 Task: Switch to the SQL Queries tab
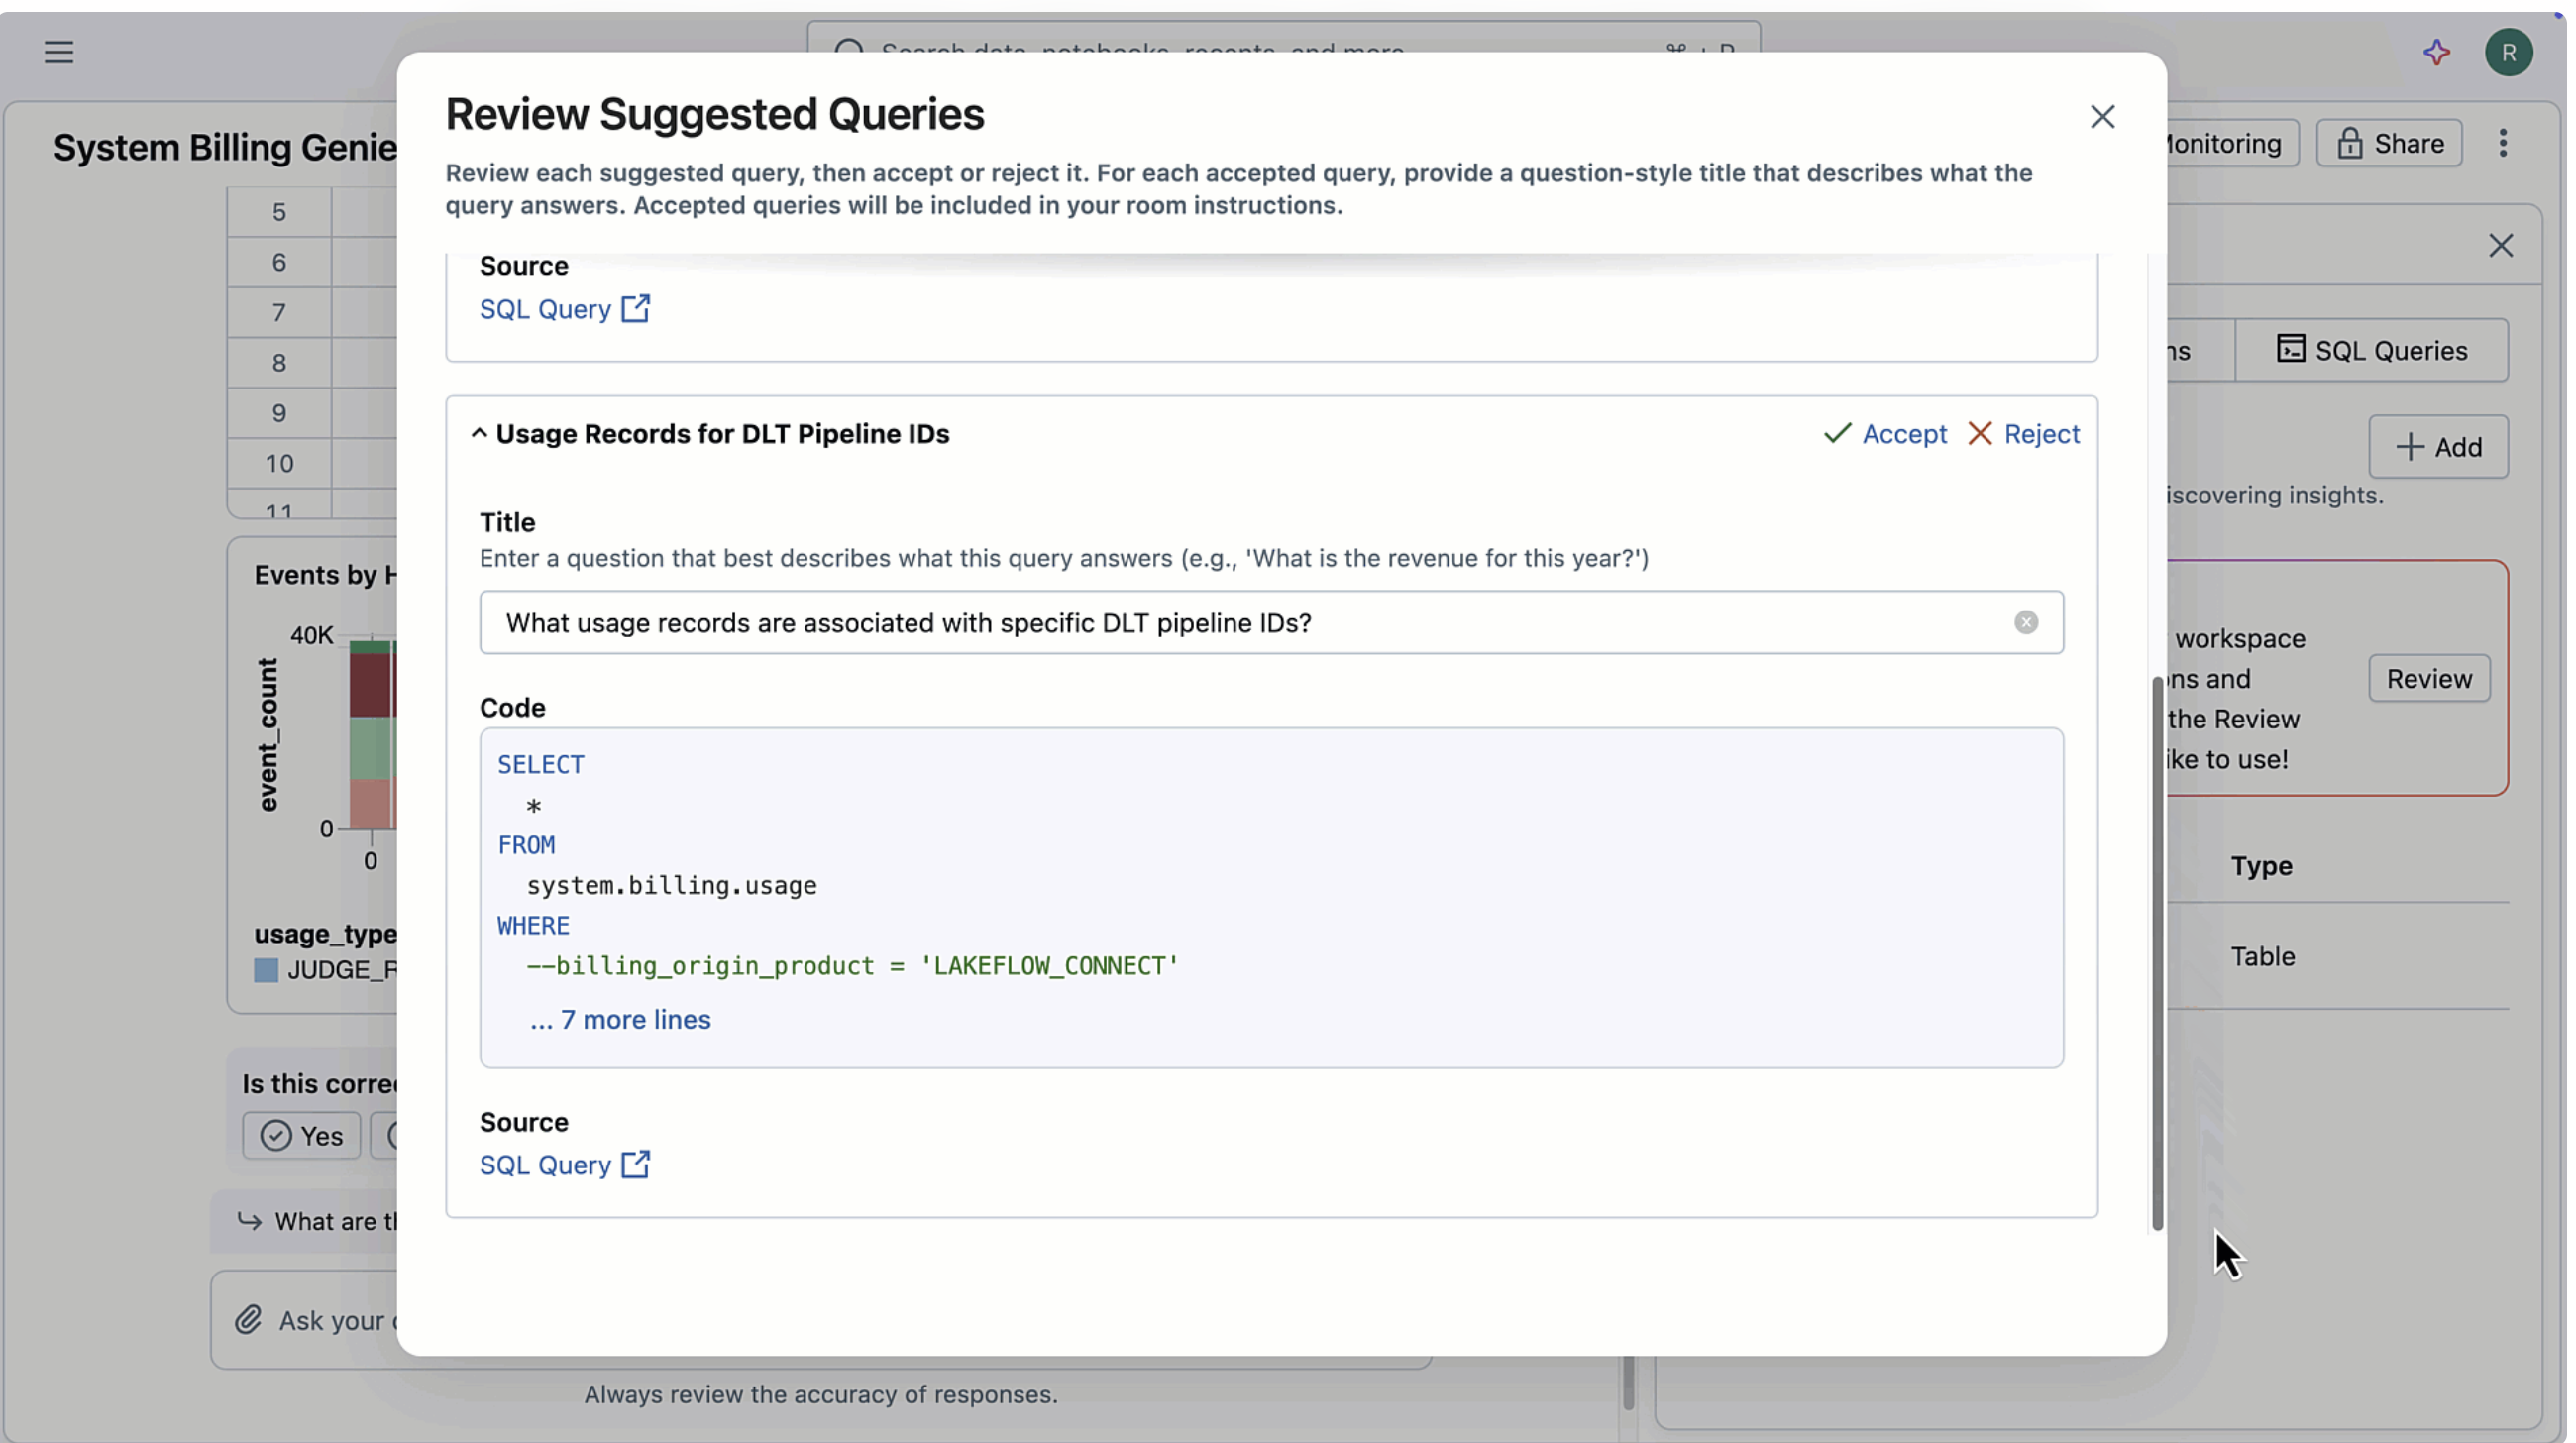[2371, 351]
